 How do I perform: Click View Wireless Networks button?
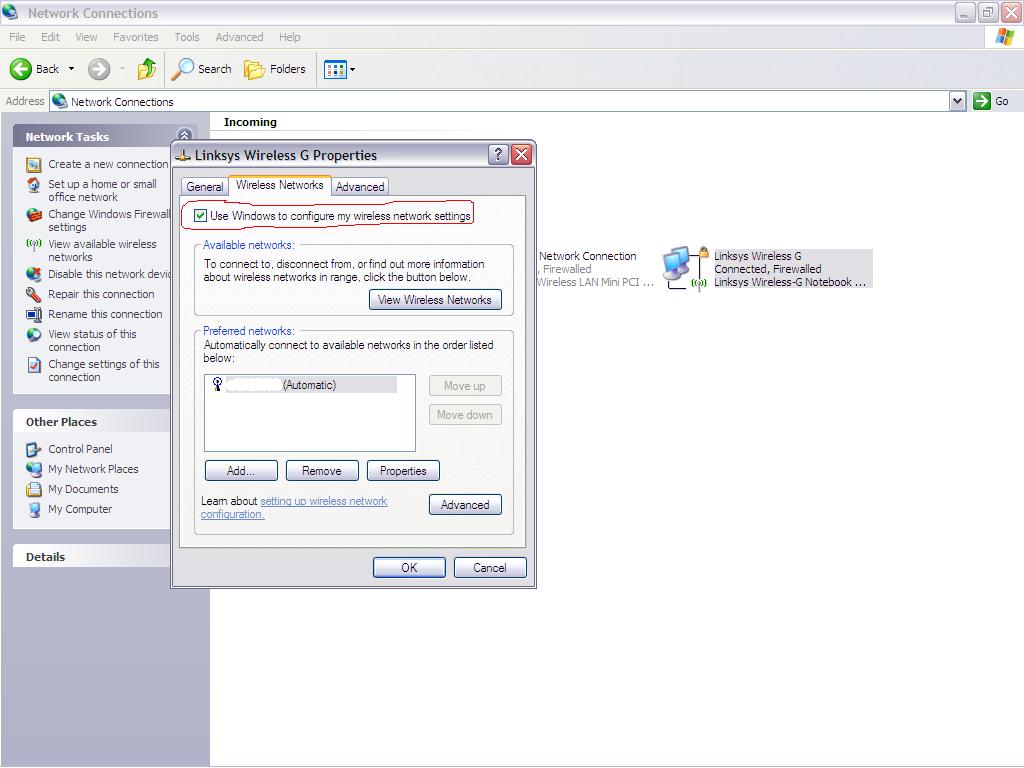pos(435,300)
